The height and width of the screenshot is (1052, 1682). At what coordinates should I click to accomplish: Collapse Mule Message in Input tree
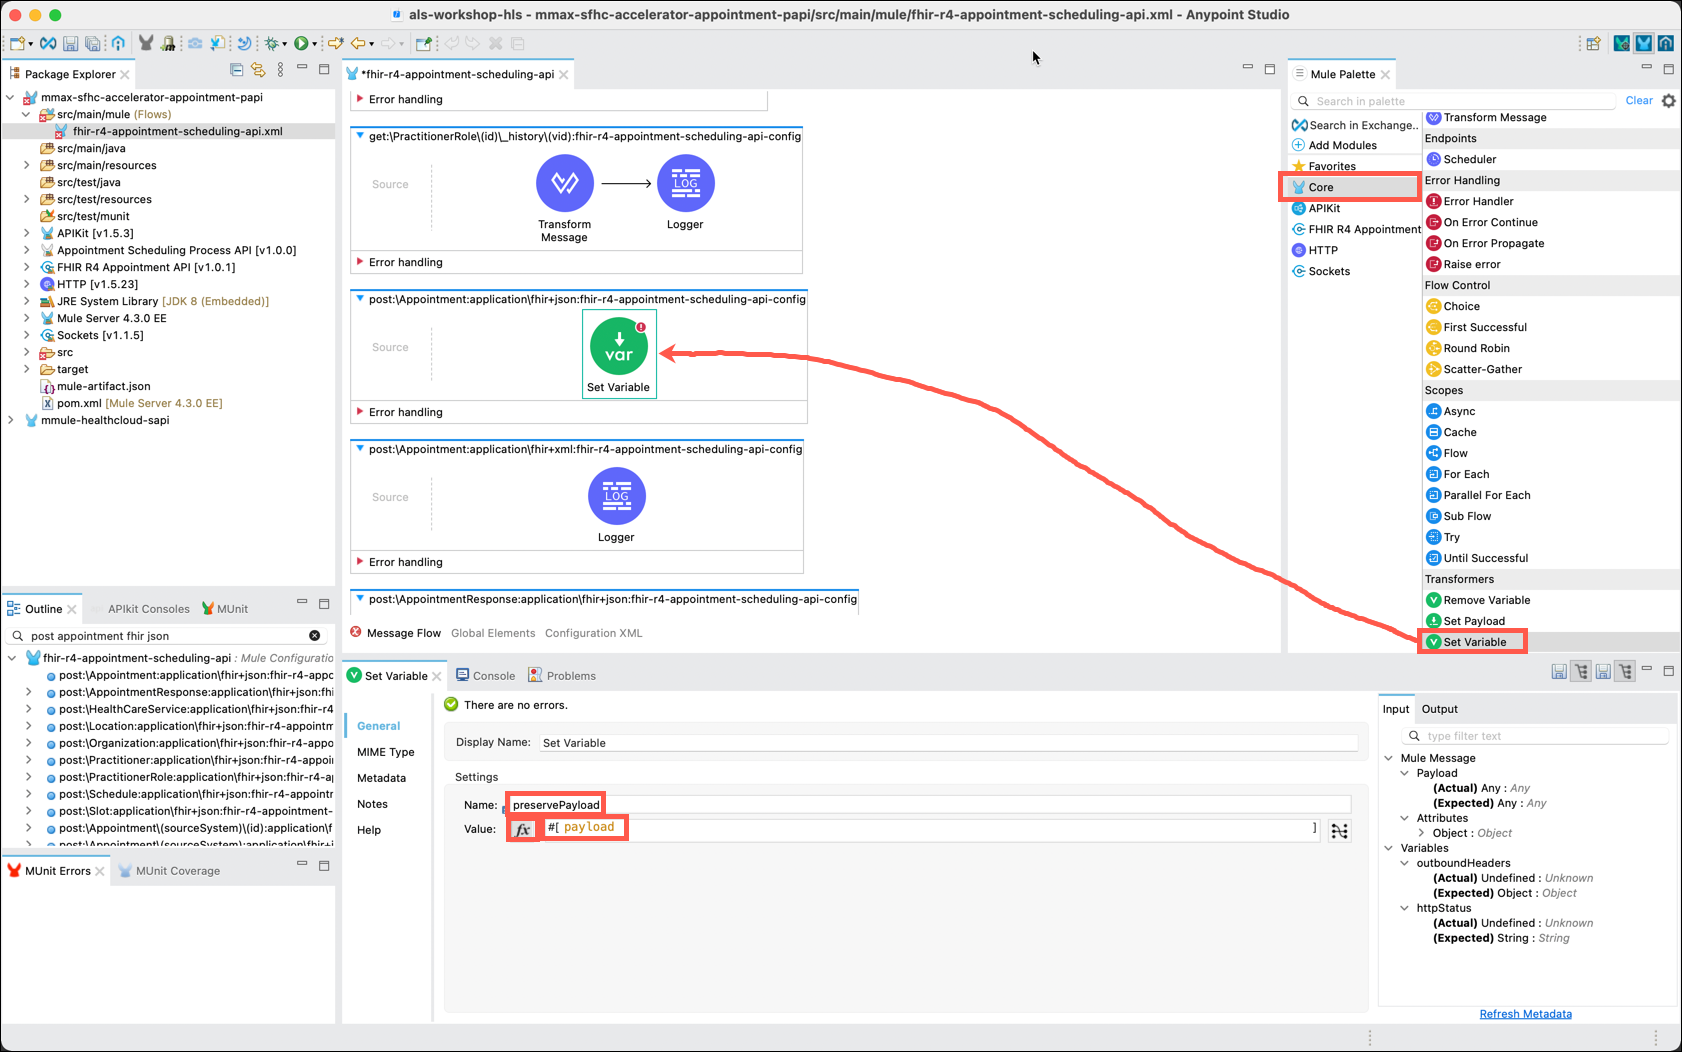tap(1389, 758)
